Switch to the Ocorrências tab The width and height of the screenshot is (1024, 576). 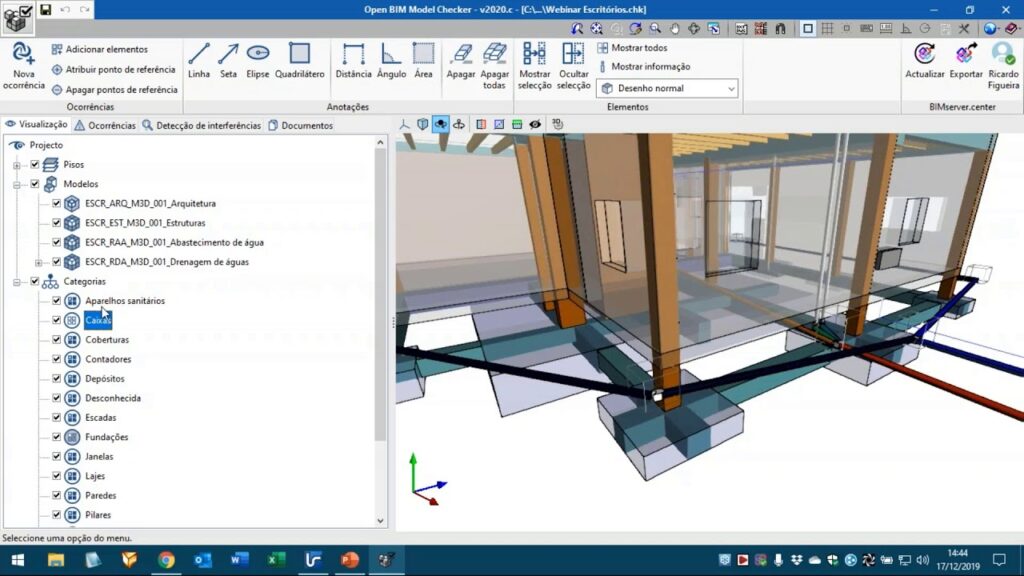105,126
